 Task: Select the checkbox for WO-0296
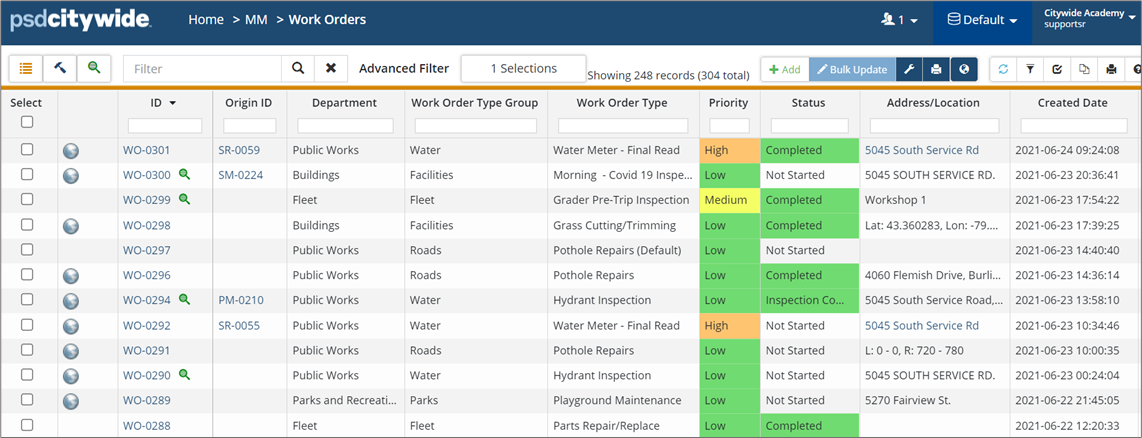[27, 275]
